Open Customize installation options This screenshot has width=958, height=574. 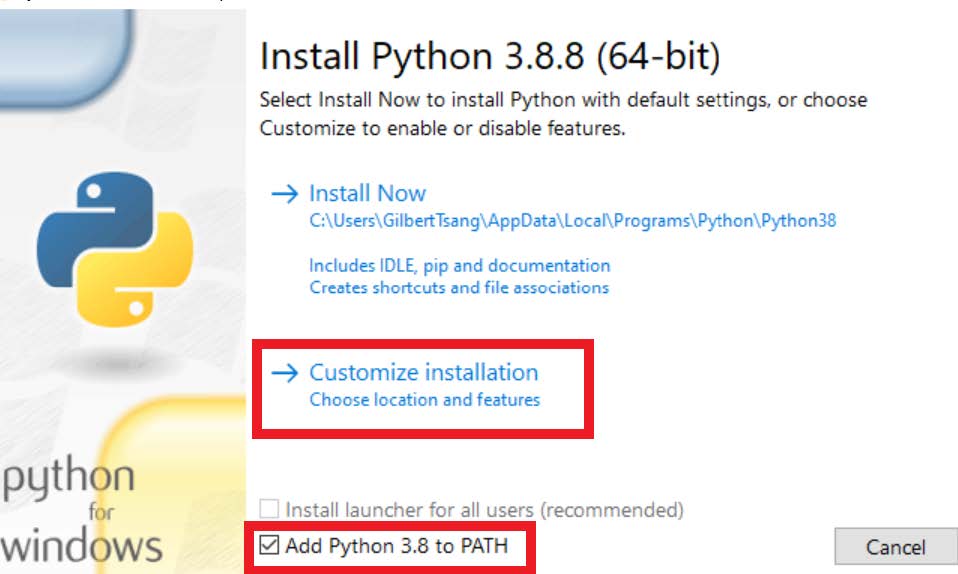(423, 372)
